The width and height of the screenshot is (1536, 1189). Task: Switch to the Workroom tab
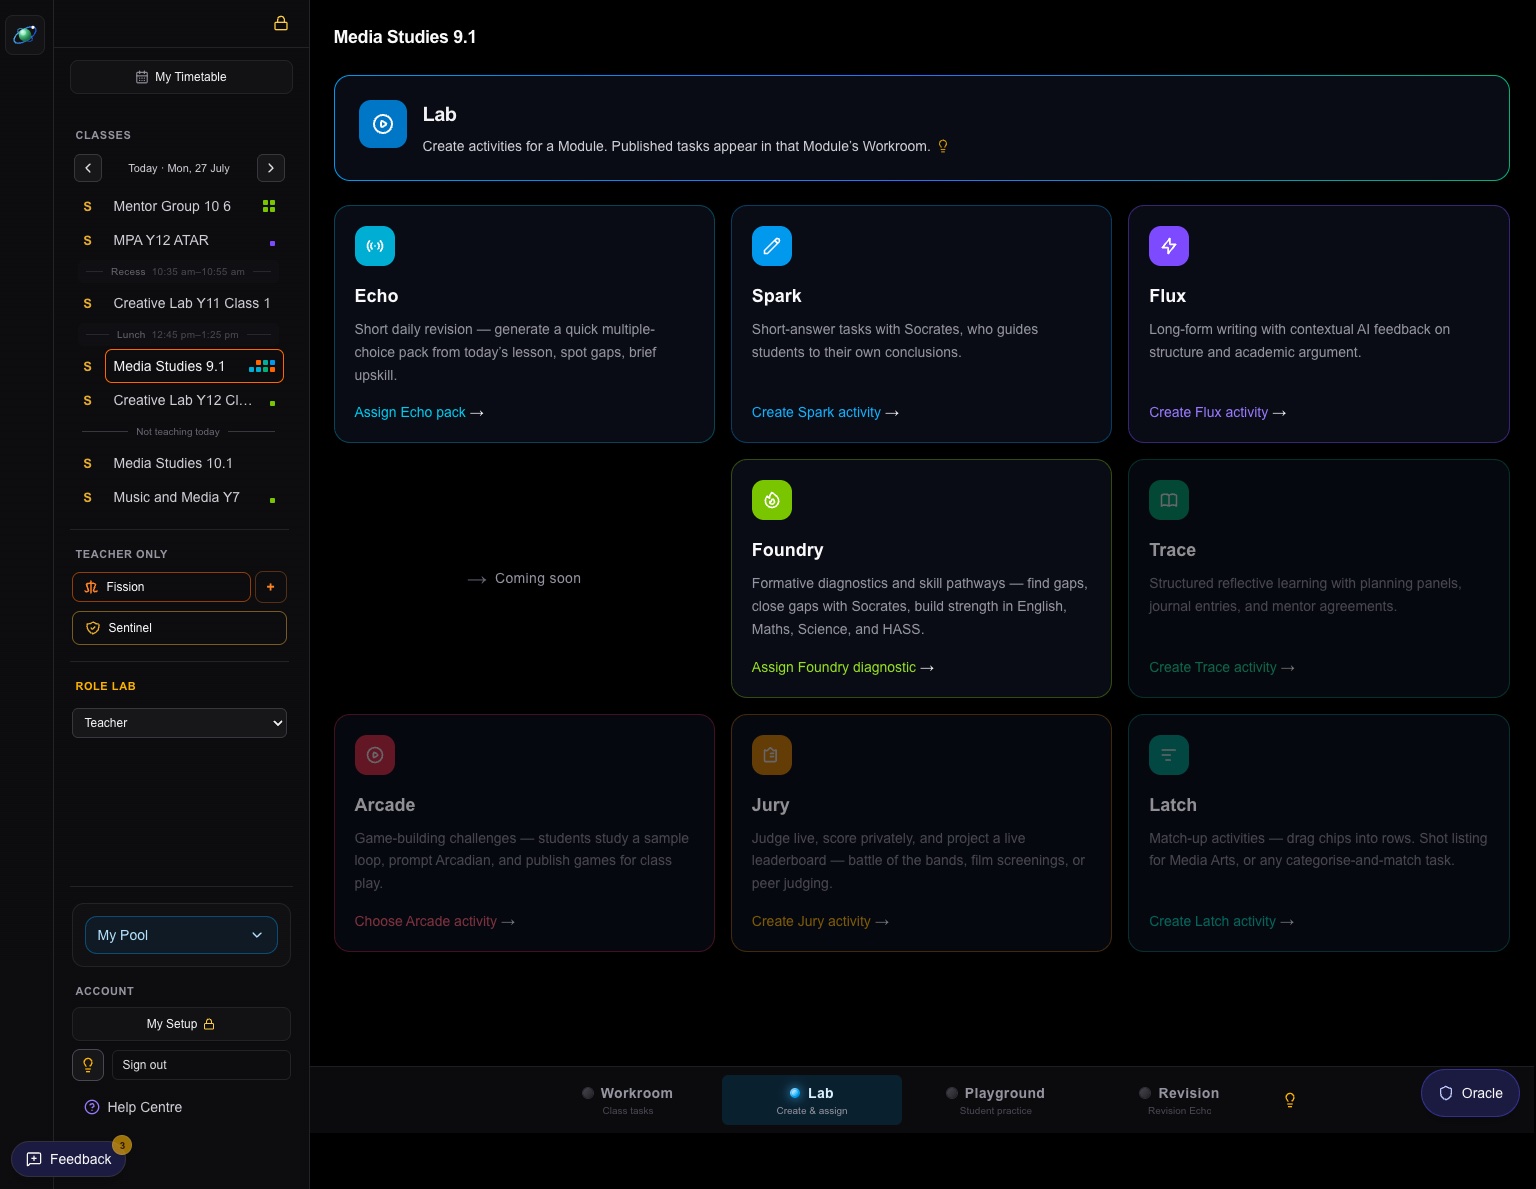pyautogui.click(x=628, y=1100)
